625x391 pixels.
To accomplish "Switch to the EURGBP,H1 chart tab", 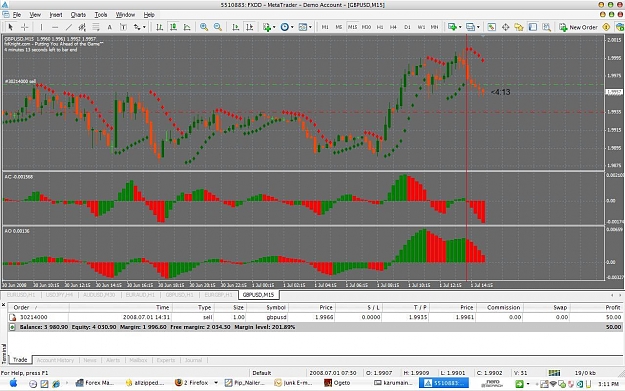I will point(218,295).
